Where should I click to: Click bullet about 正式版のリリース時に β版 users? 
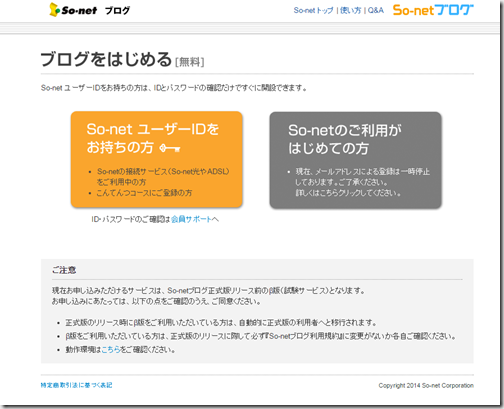[x=221, y=323]
